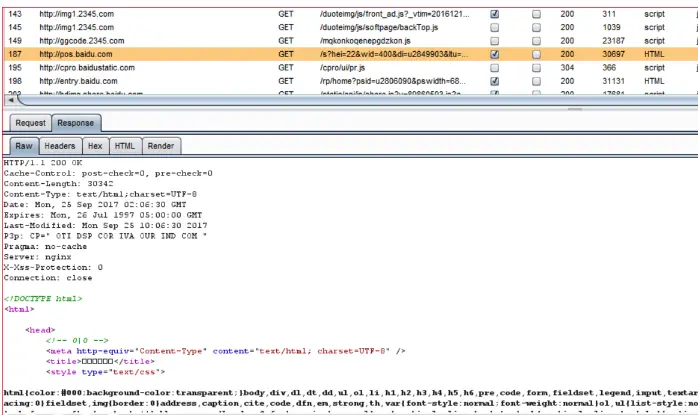698x415 pixels.
Task: Click the X-Xss-Protection: 0 header line
Action: coord(53,267)
